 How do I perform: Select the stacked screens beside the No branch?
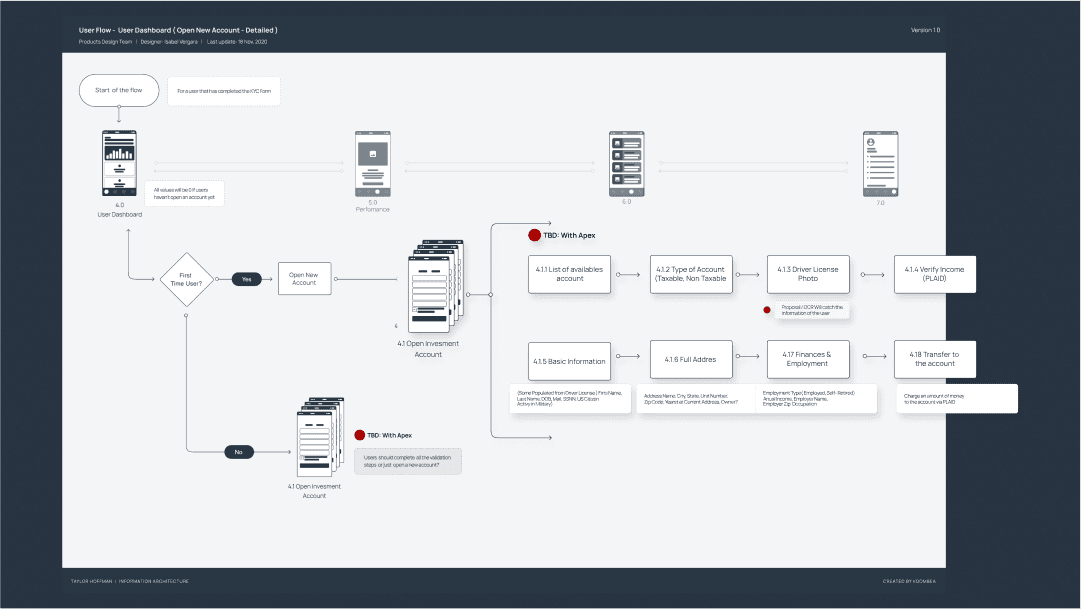point(320,437)
